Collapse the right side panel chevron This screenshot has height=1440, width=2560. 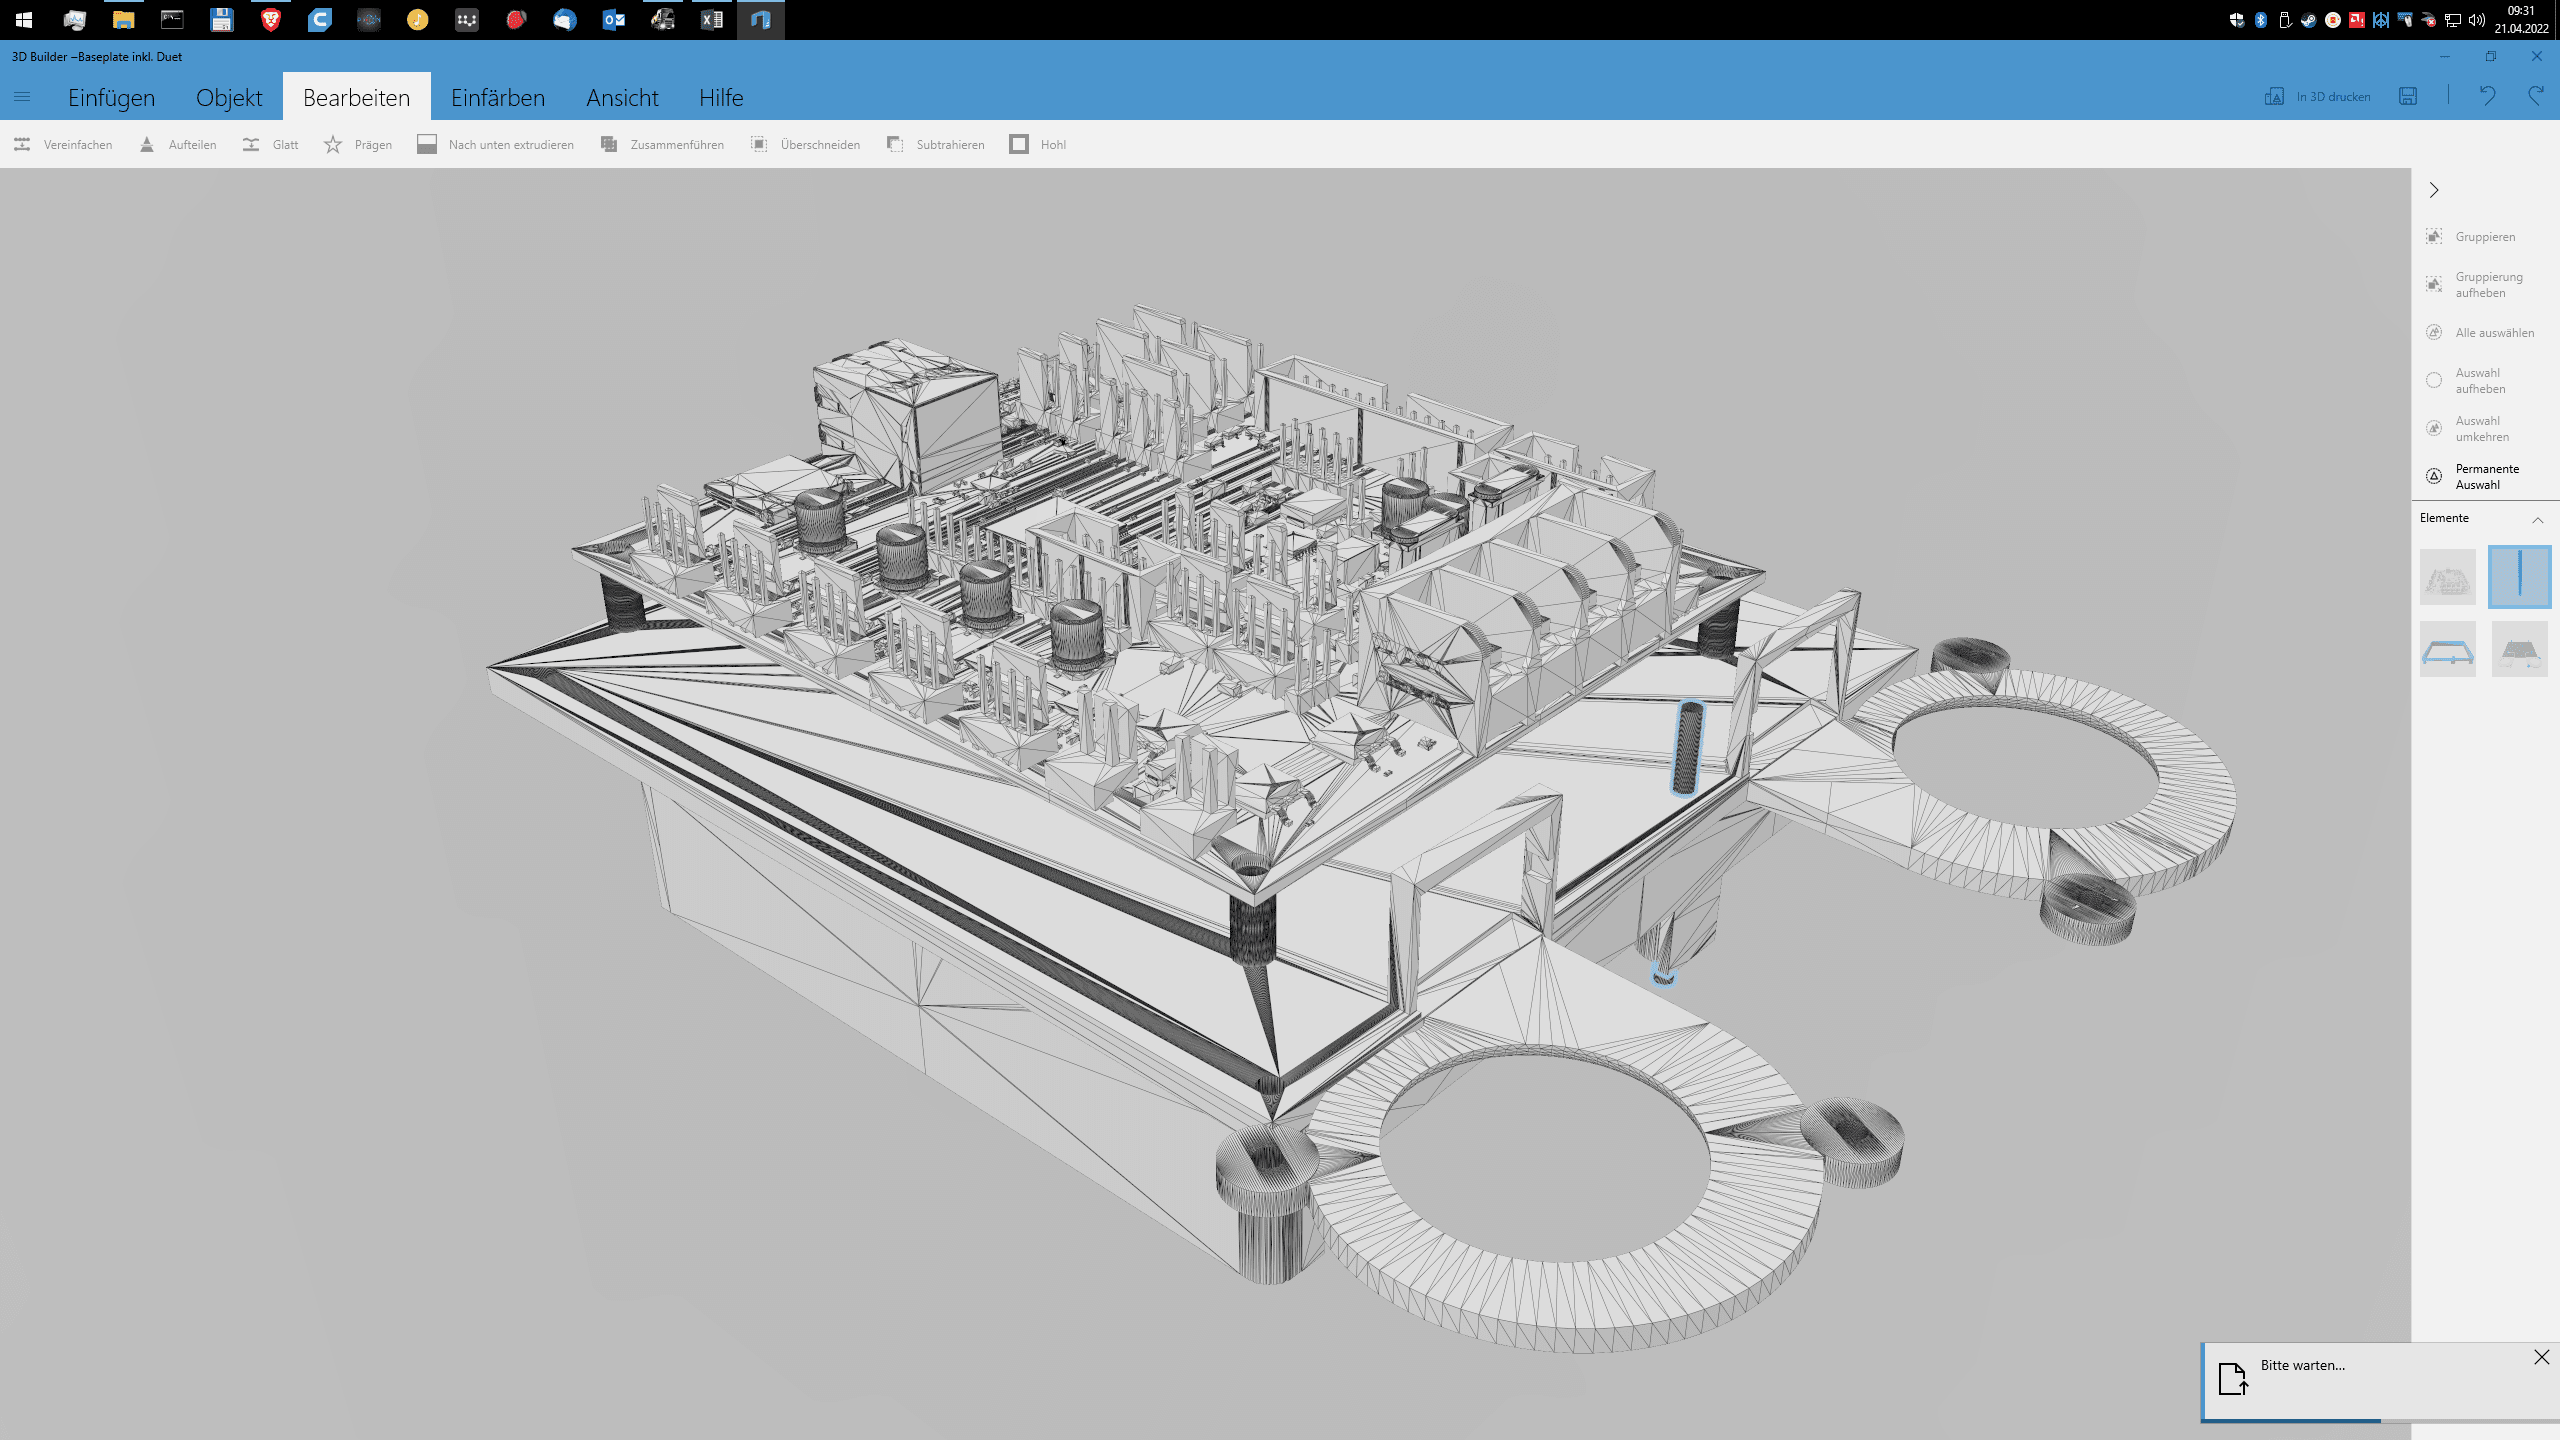coord(2434,190)
